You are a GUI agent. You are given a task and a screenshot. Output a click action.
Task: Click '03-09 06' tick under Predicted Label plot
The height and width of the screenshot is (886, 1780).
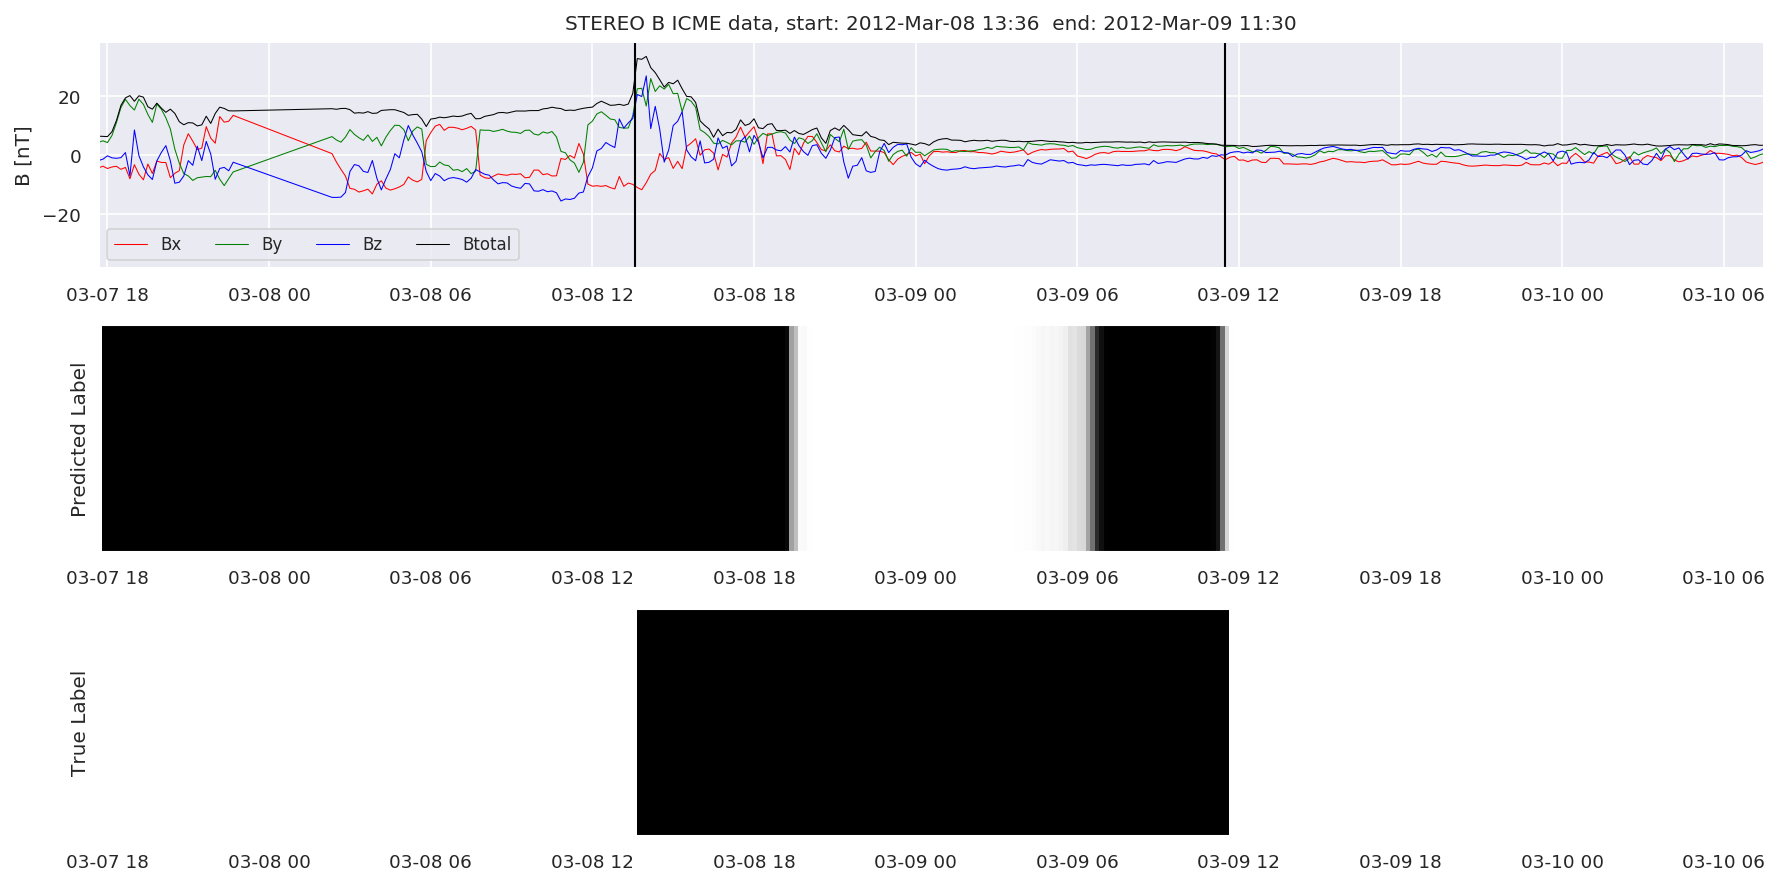[x=1077, y=578]
